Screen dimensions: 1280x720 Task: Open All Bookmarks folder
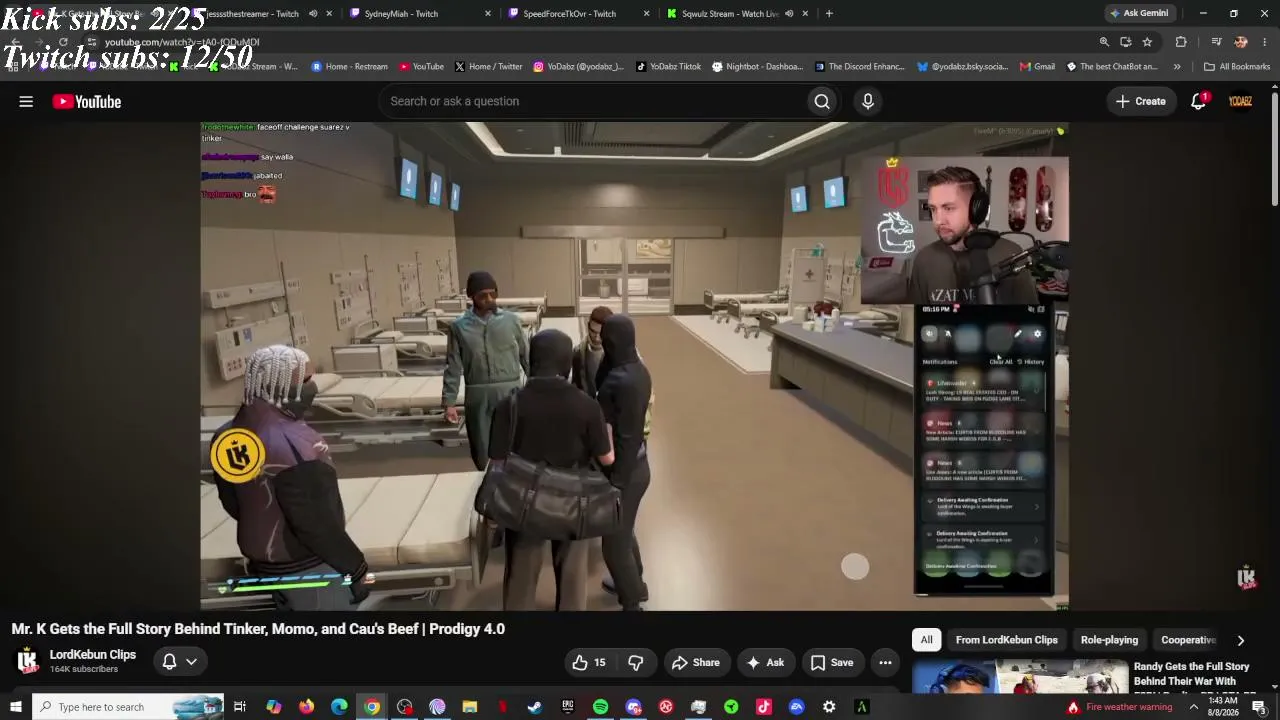pyautogui.click(x=1237, y=67)
